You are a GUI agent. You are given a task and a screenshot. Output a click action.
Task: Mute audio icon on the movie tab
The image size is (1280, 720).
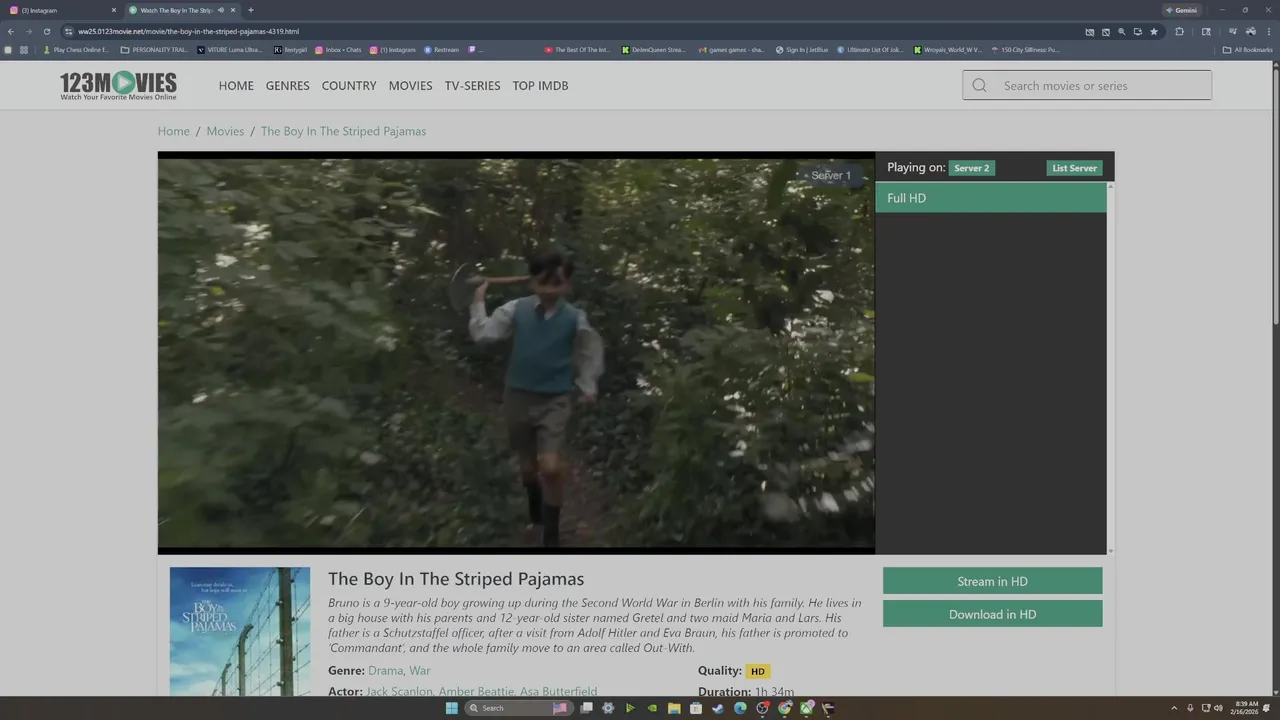pyautogui.click(x=220, y=10)
